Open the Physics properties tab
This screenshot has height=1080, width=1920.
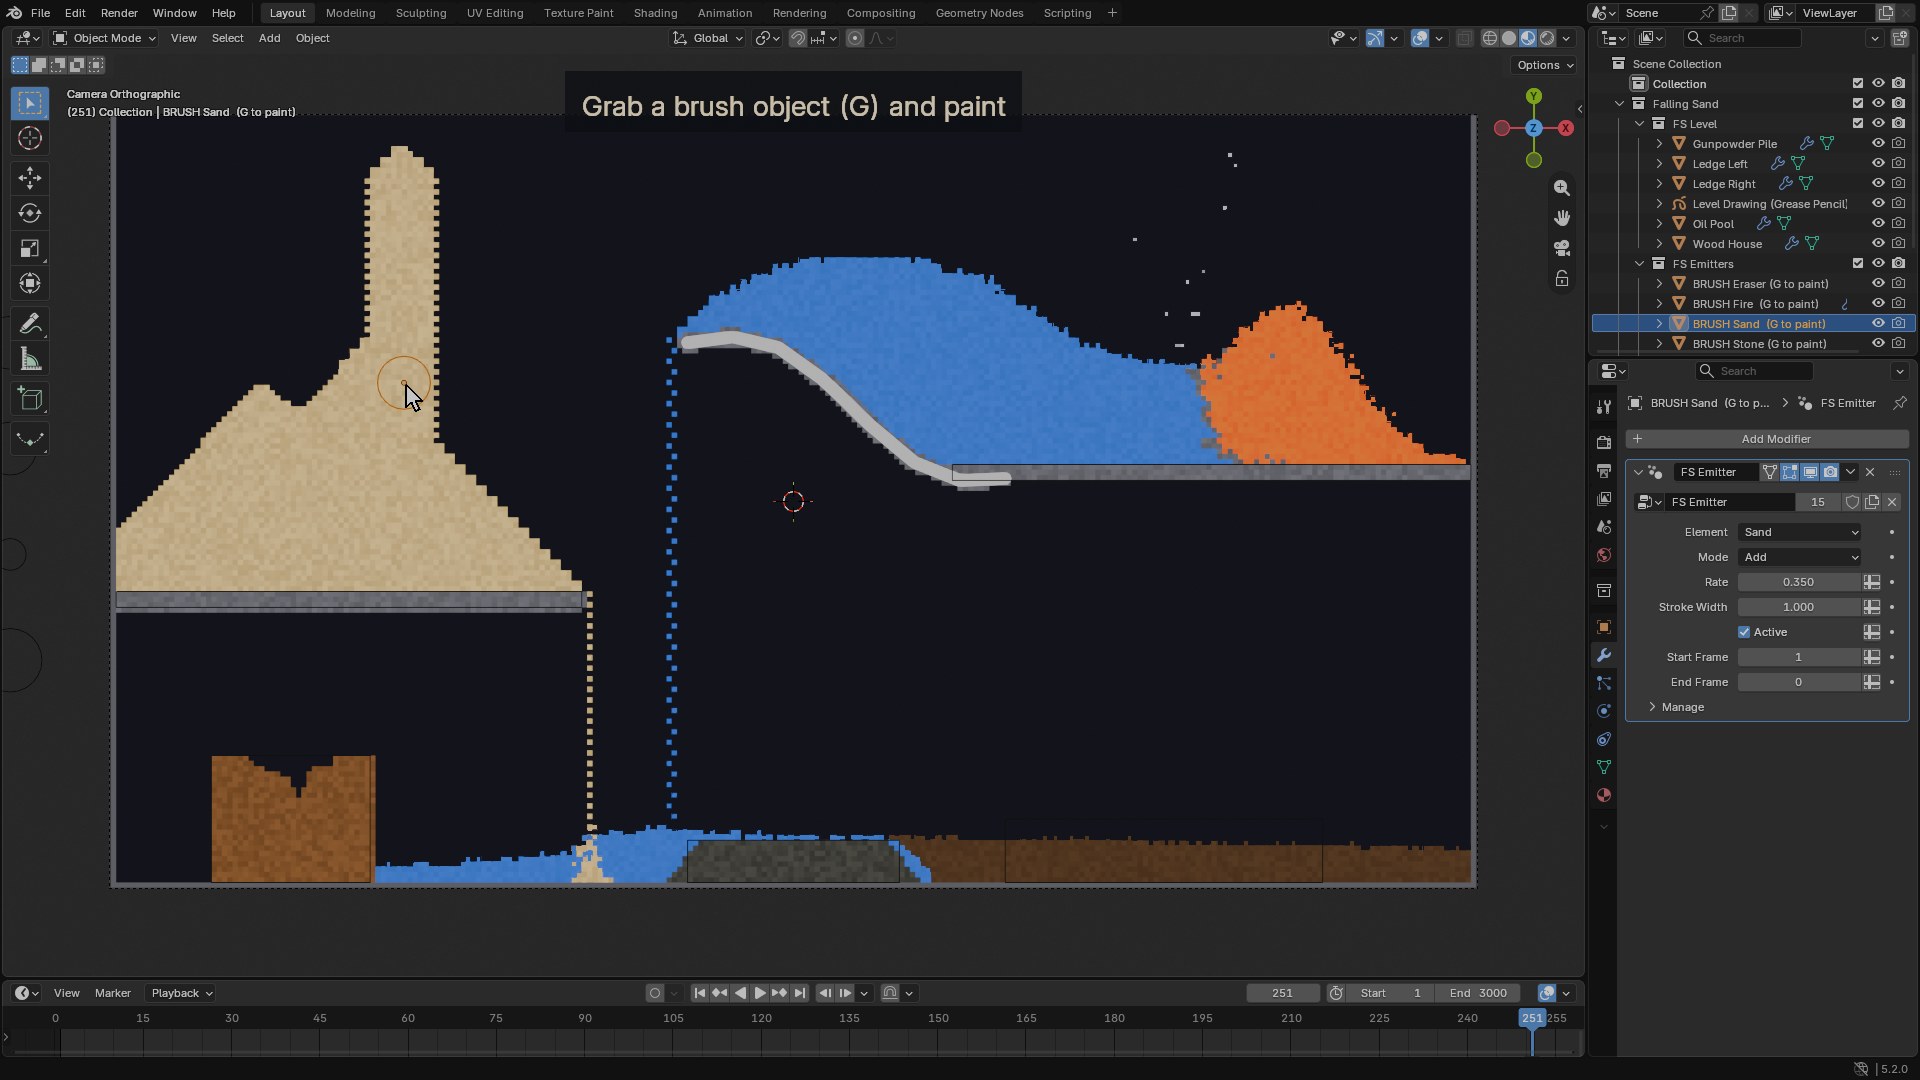[x=1604, y=711]
